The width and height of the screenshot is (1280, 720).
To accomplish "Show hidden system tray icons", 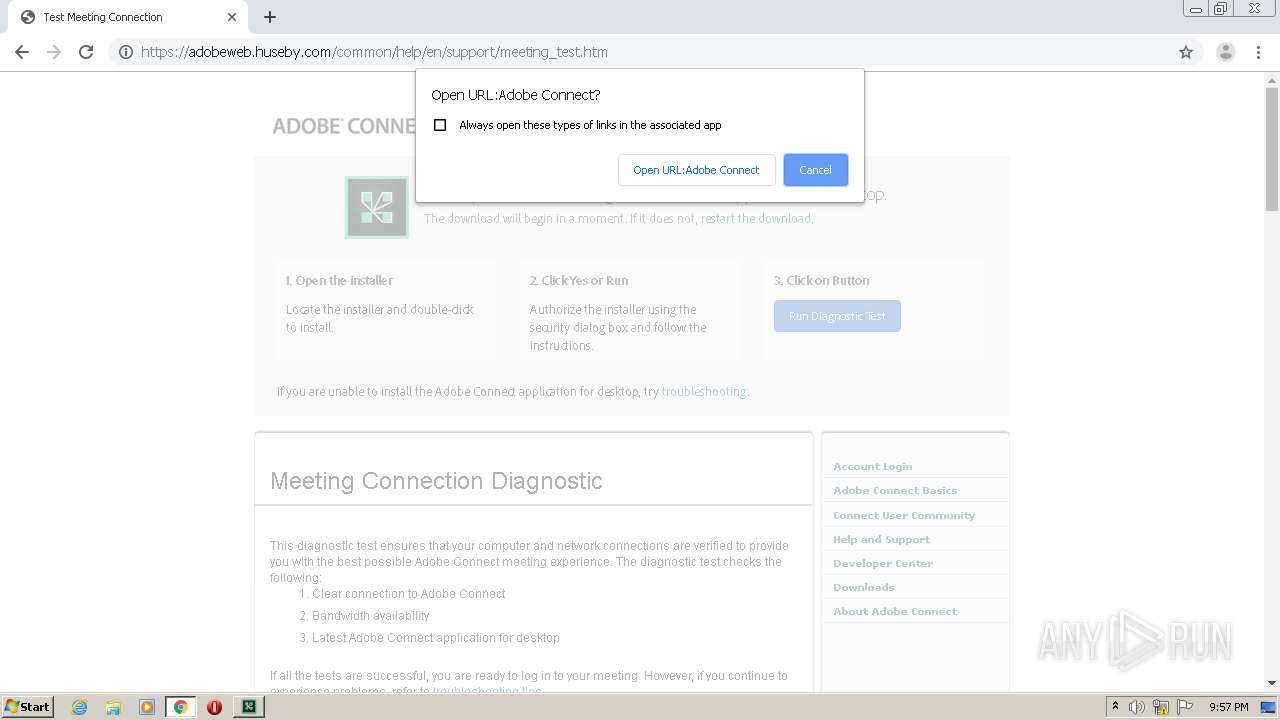I will (1115, 707).
